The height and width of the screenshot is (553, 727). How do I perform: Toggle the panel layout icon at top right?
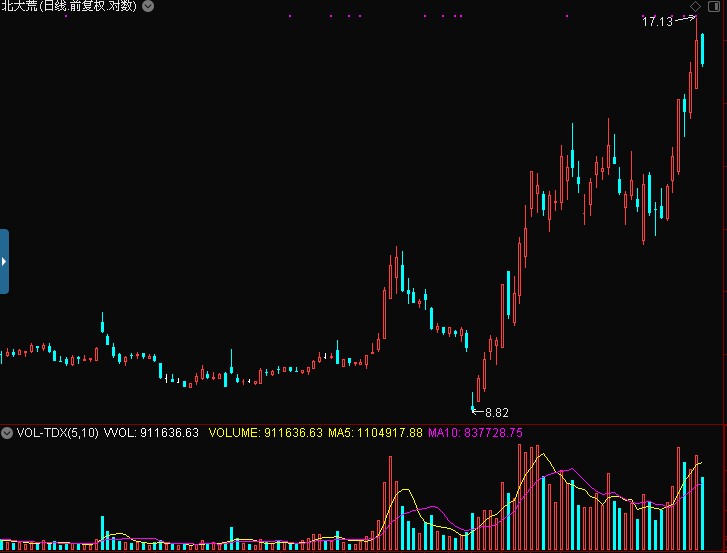pyautogui.click(x=714, y=6)
